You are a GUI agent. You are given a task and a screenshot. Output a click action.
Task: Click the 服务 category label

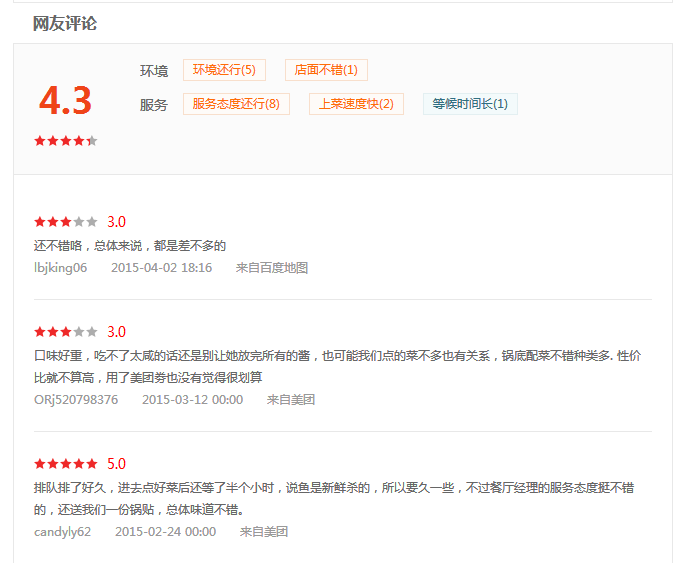pos(154,105)
